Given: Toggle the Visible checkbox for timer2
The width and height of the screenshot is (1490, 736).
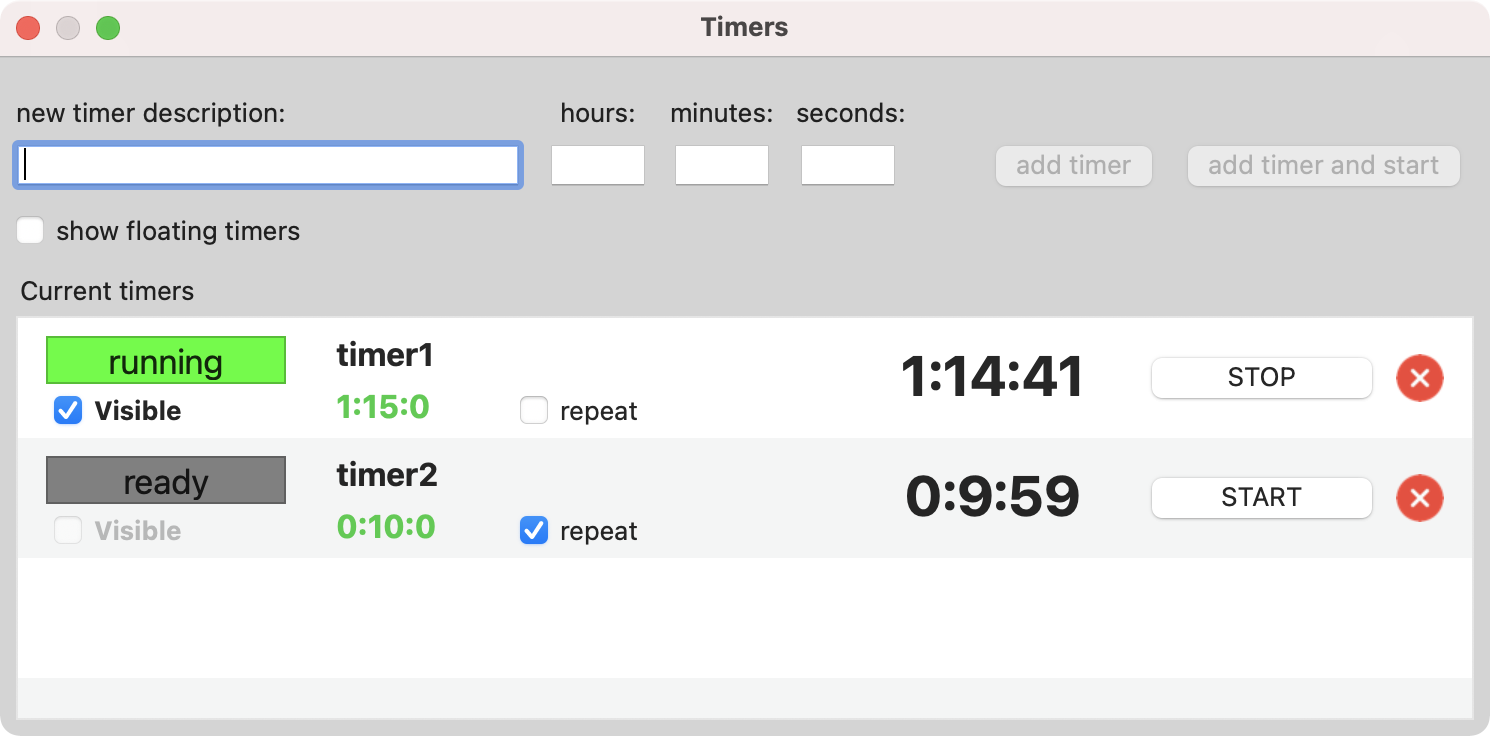Looking at the screenshot, I should click(68, 530).
